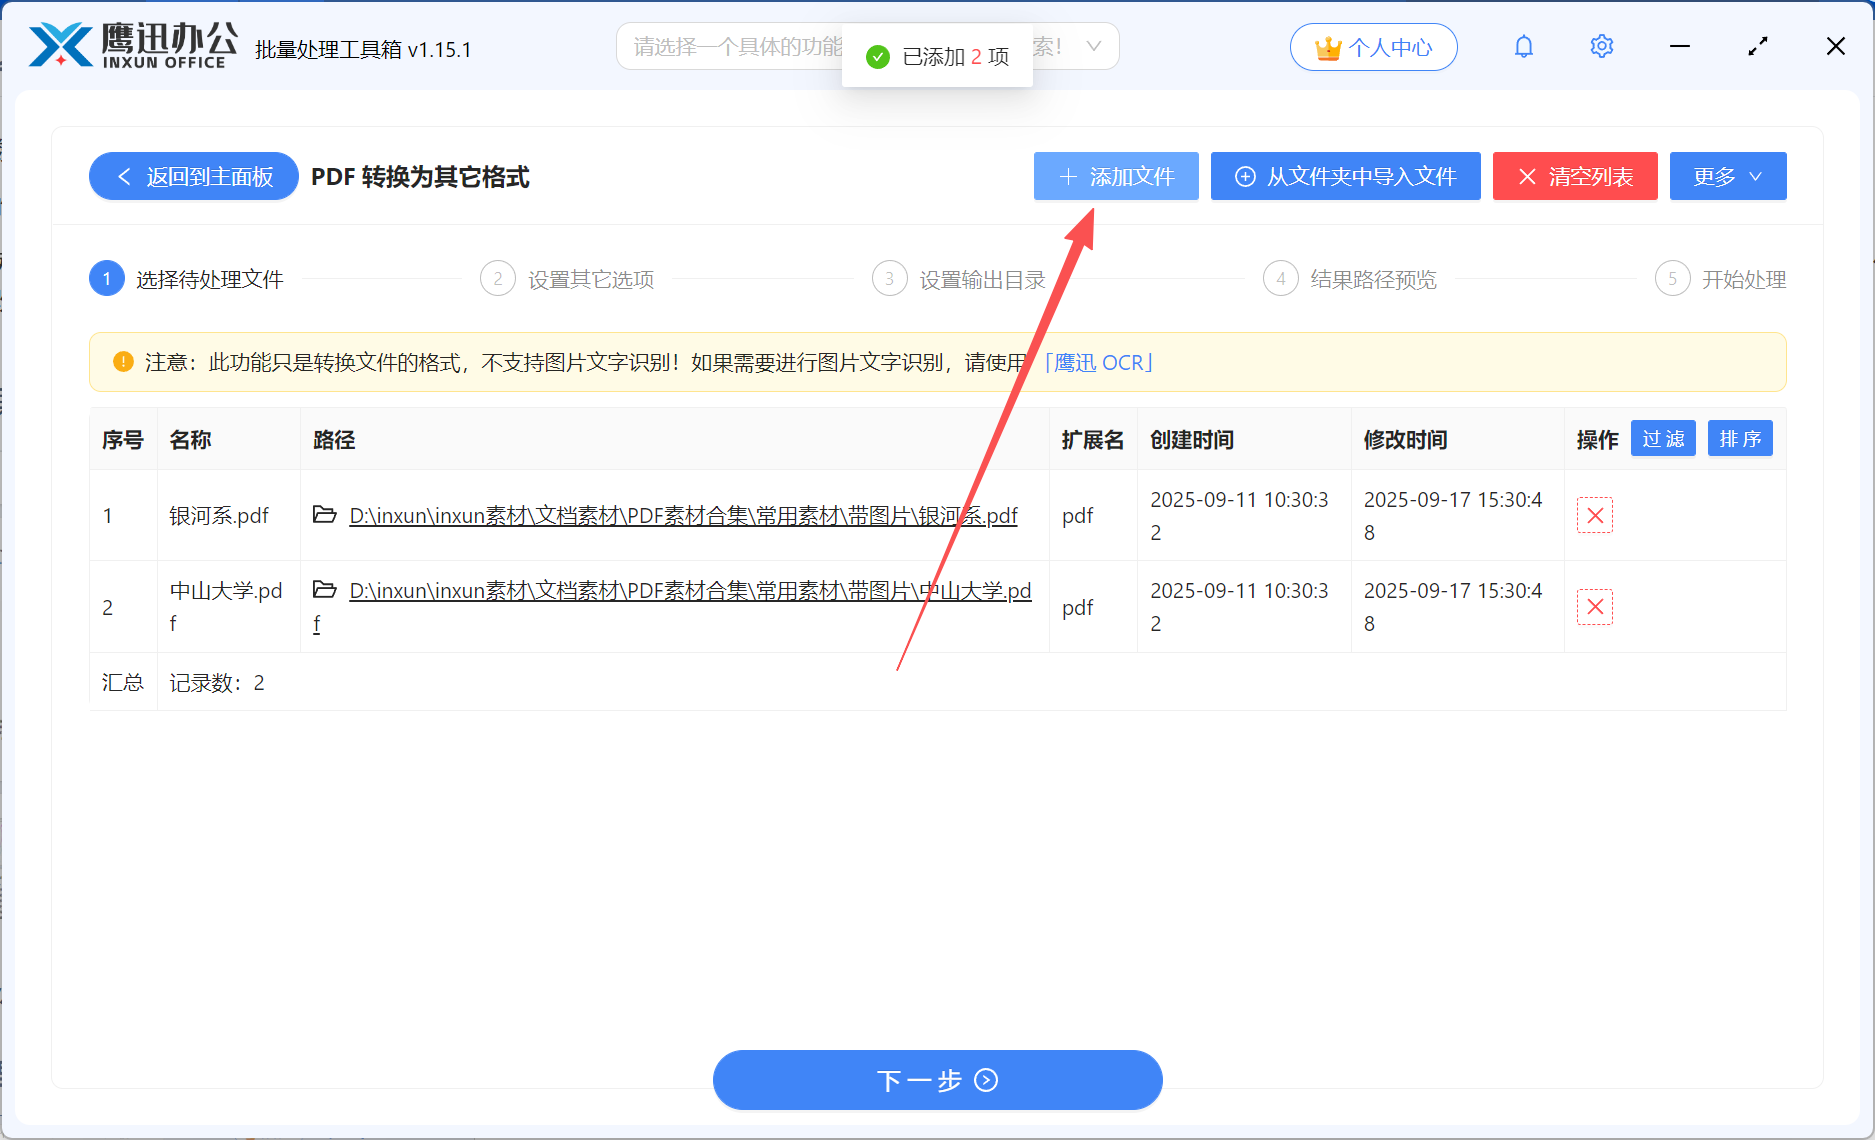Open the 银河系.pdf file path link
The height and width of the screenshot is (1140, 1875).
pyautogui.click(x=683, y=516)
